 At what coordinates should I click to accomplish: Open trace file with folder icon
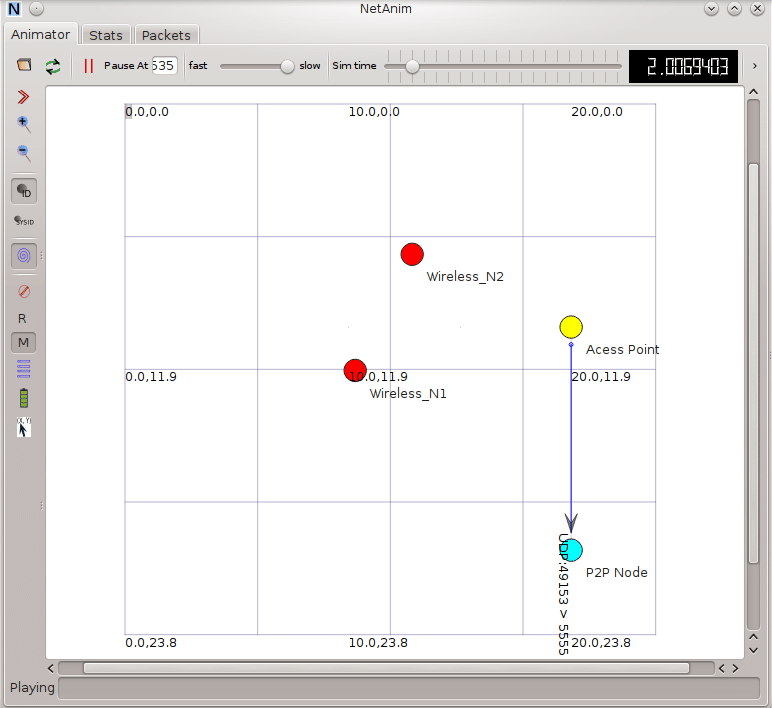click(24, 66)
